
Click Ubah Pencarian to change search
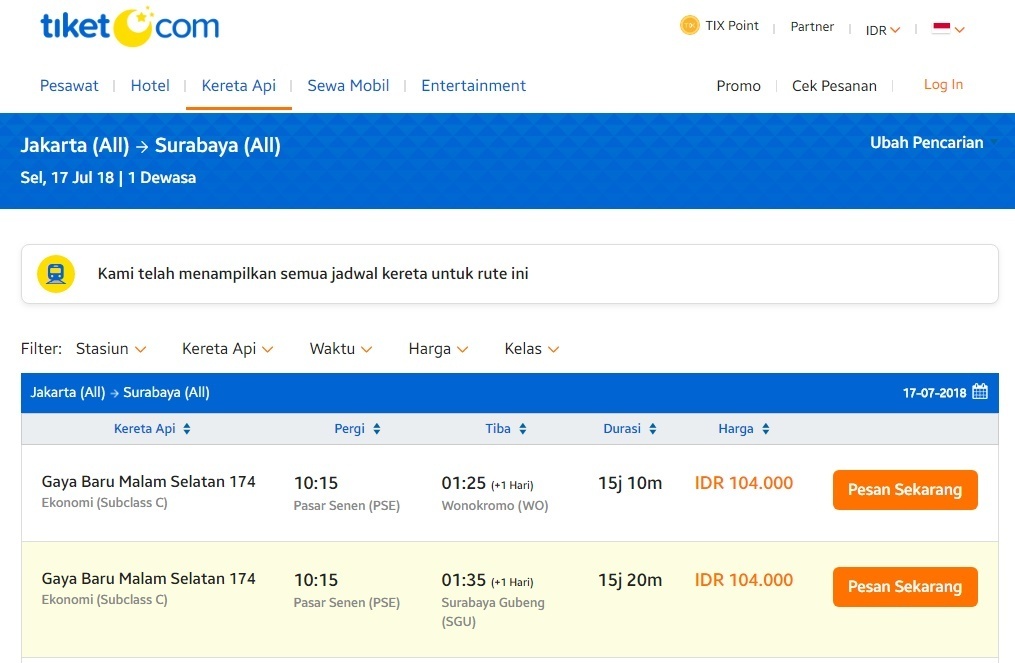click(926, 143)
